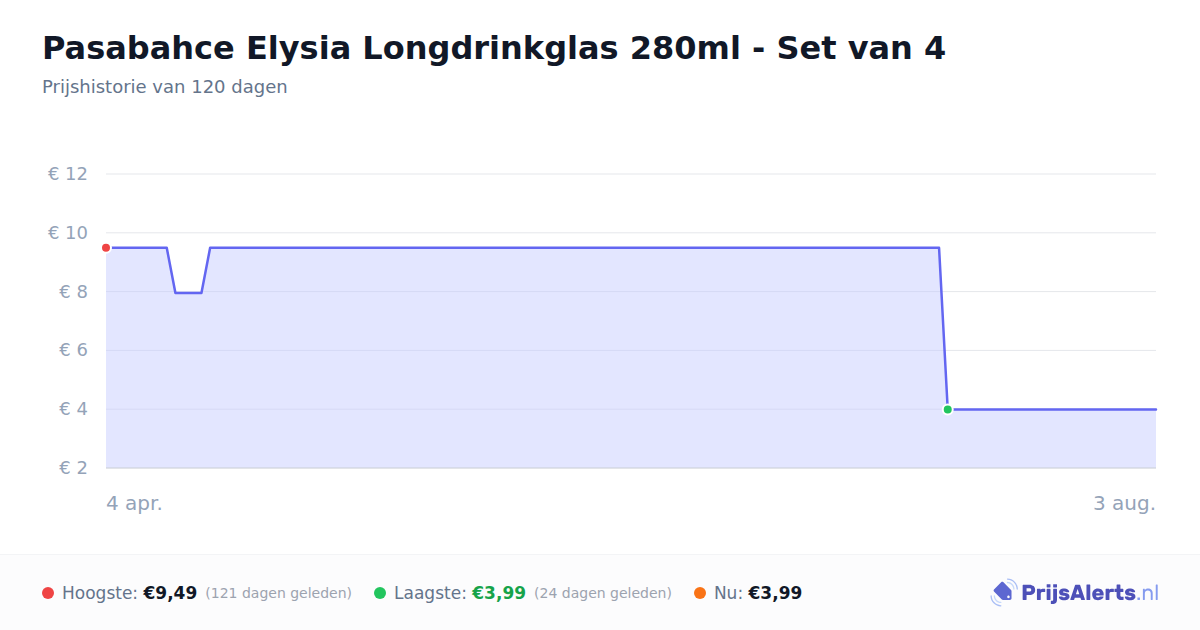The height and width of the screenshot is (630, 1200).
Task: Click the temporary price dip in chart line
Action: click(188, 292)
